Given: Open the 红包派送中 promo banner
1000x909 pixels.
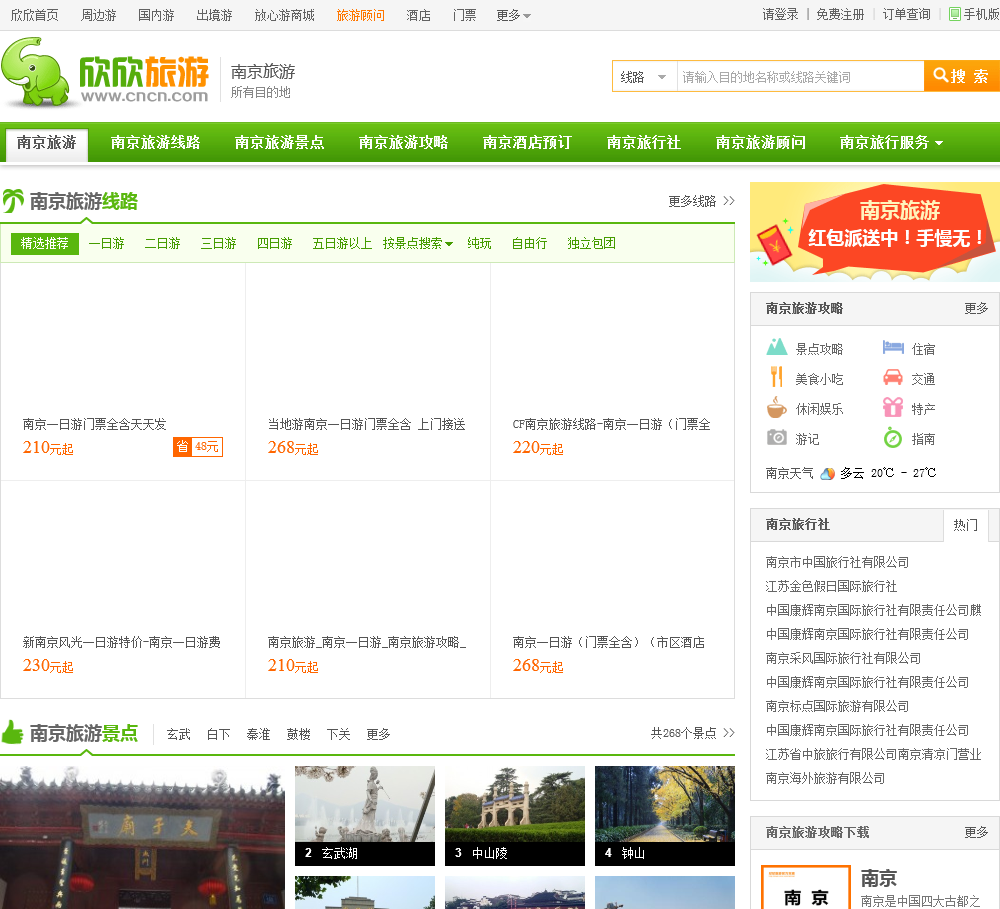Looking at the screenshot, I should point(875,232).
